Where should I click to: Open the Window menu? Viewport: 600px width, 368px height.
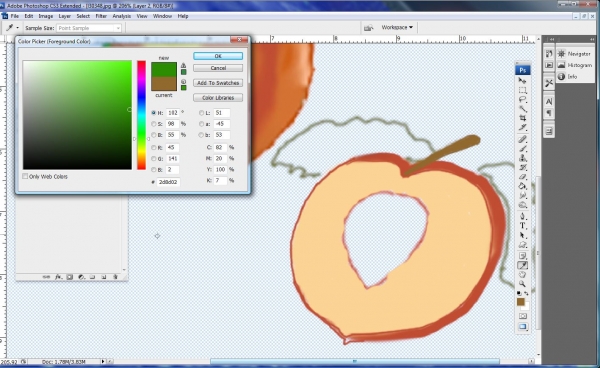point(162,16)
